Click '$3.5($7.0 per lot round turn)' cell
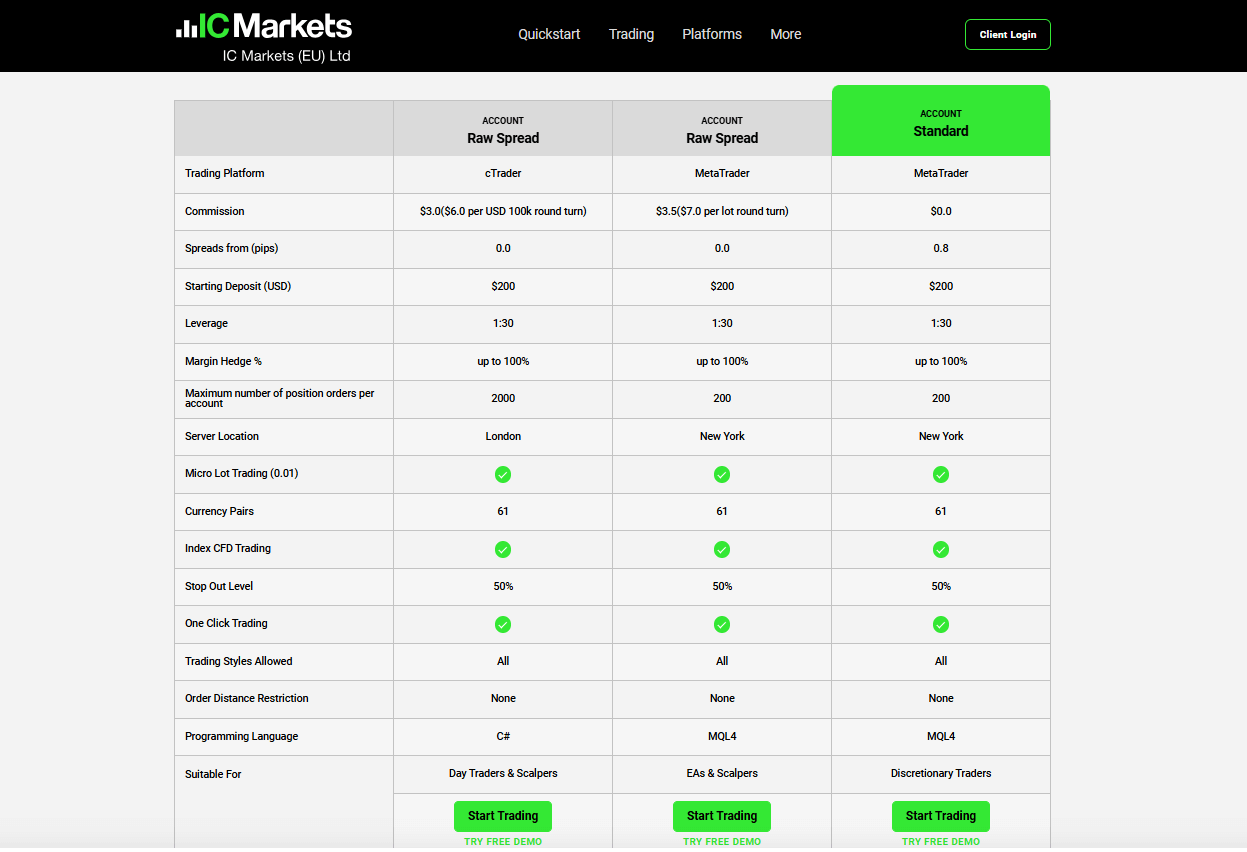The height and width of the screenshot is (852, 1247). 722,211
